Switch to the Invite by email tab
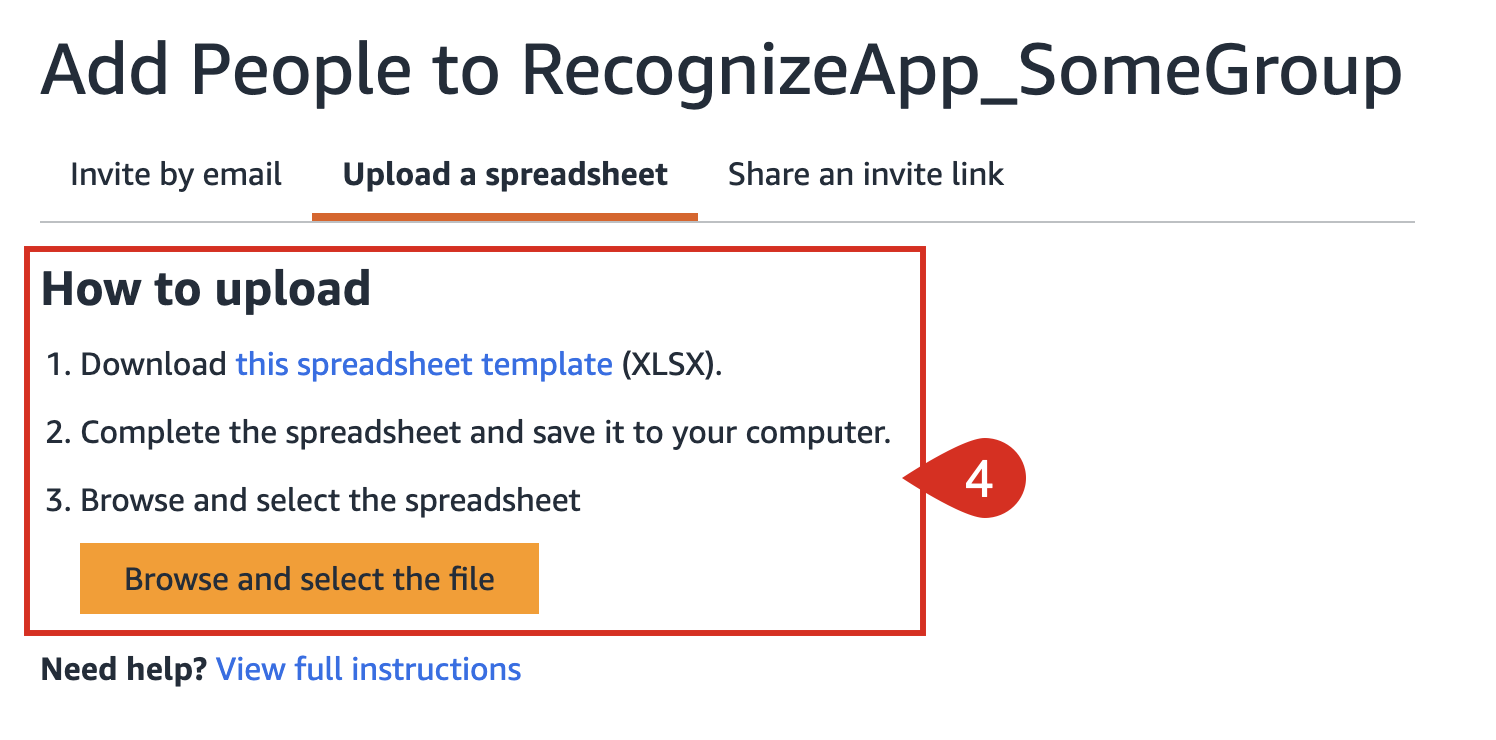1496x740 pixels. tap(176, 175)
